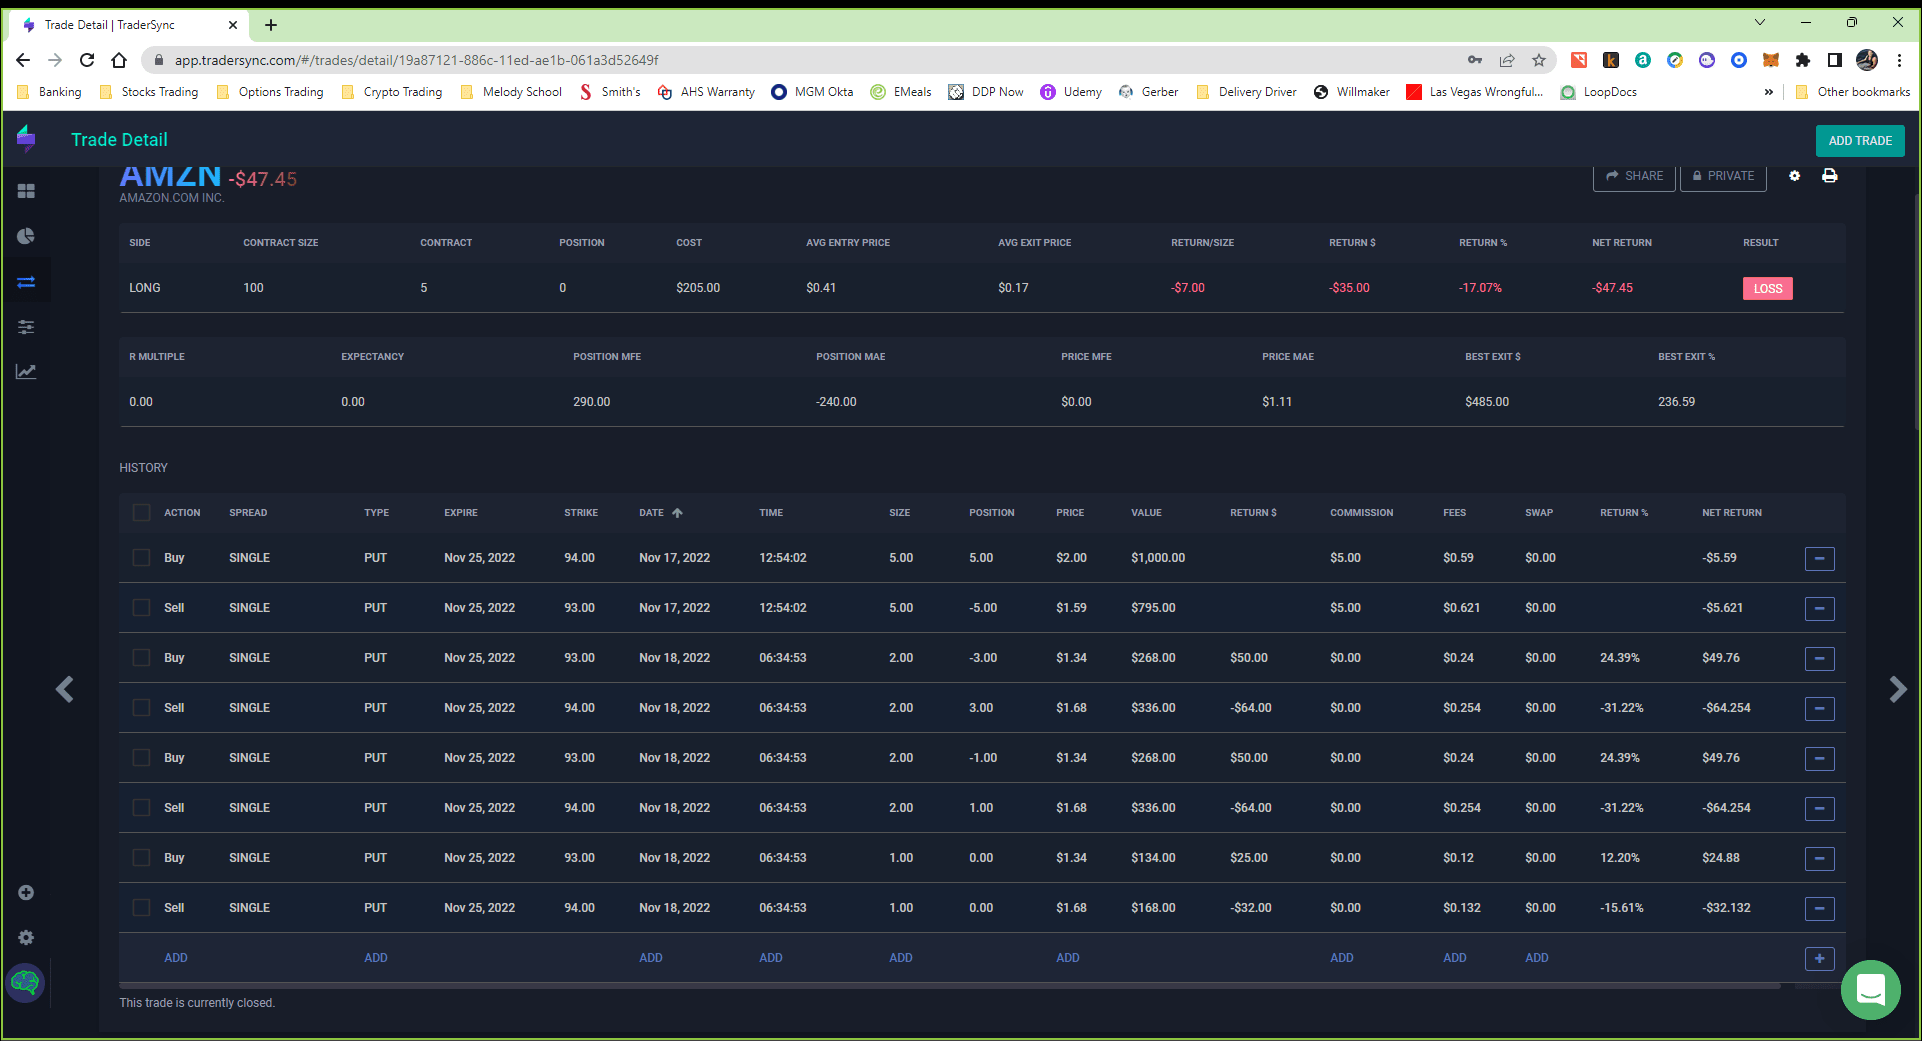Open the trades arrows icon in sidebar
This screenshot has height=1041, width=1922.
pos(26,282)
